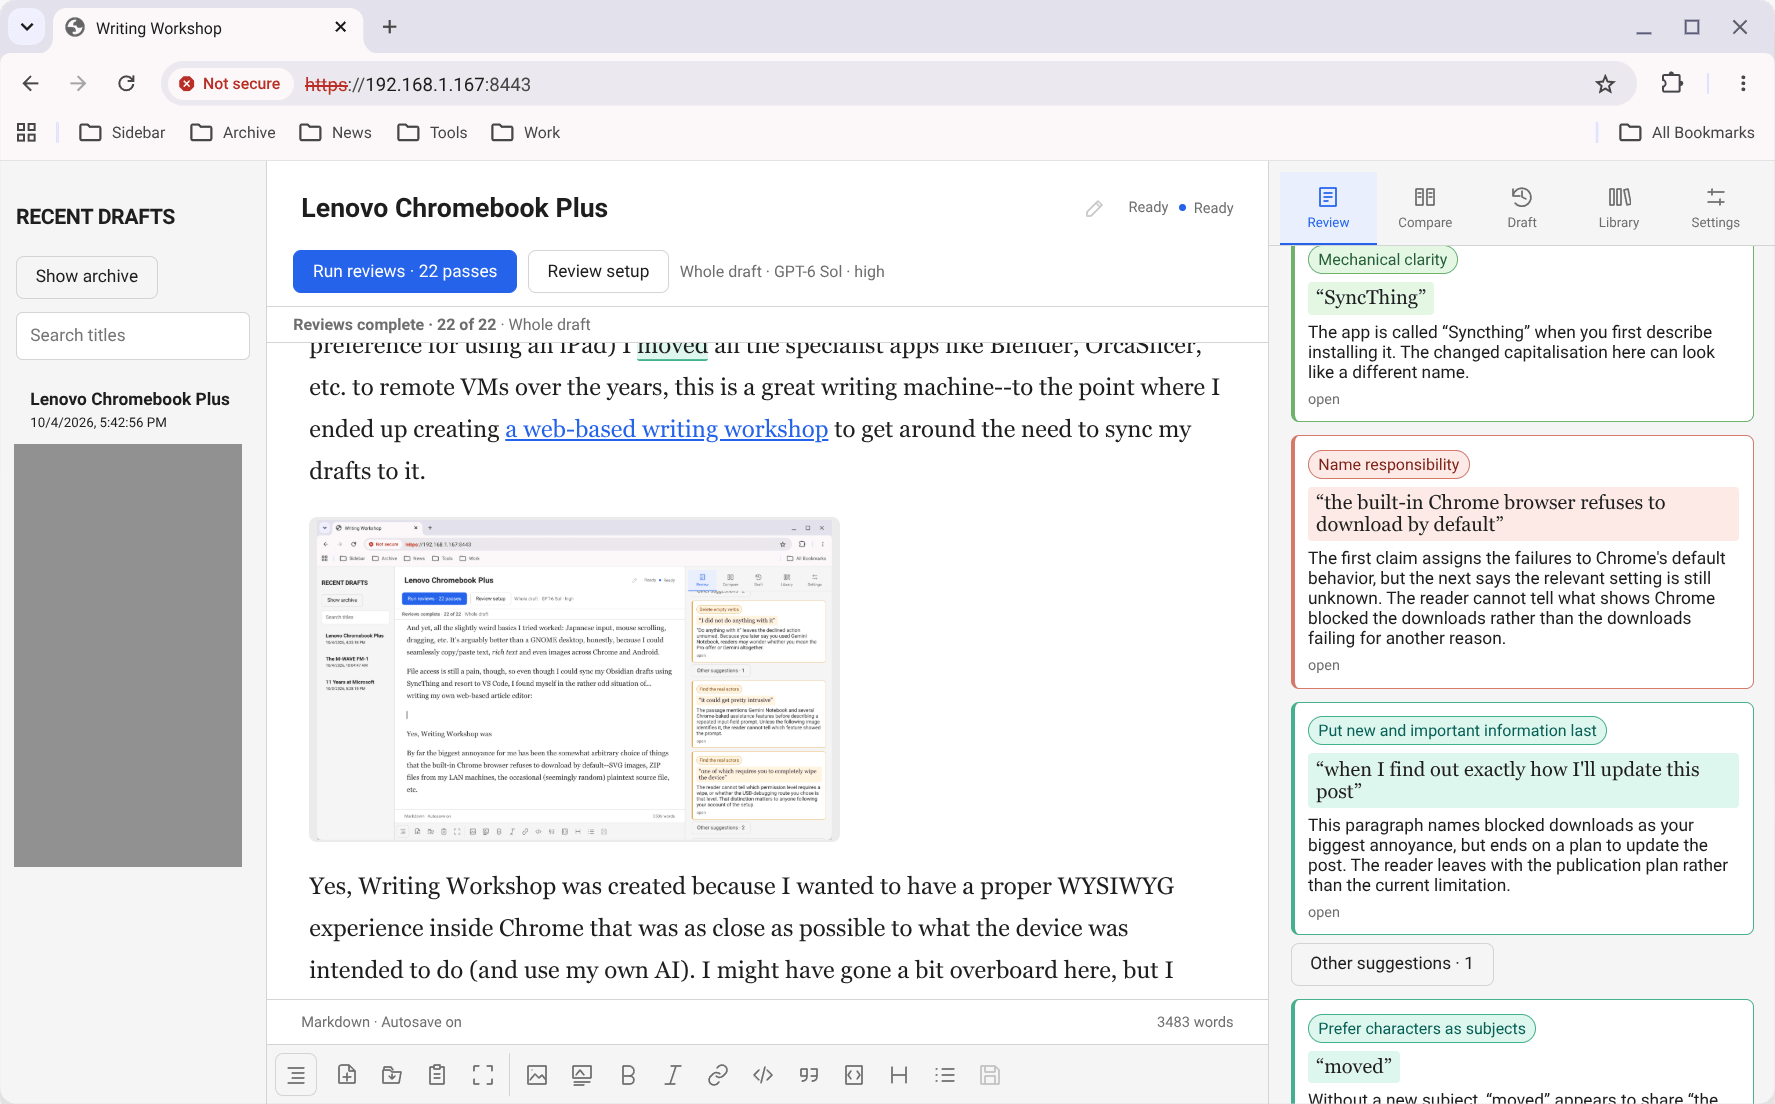This screenshot has width=1775, height=1104.
Task: Click the Show archive button
Action: pyautogui.click(x=87, y=277)
